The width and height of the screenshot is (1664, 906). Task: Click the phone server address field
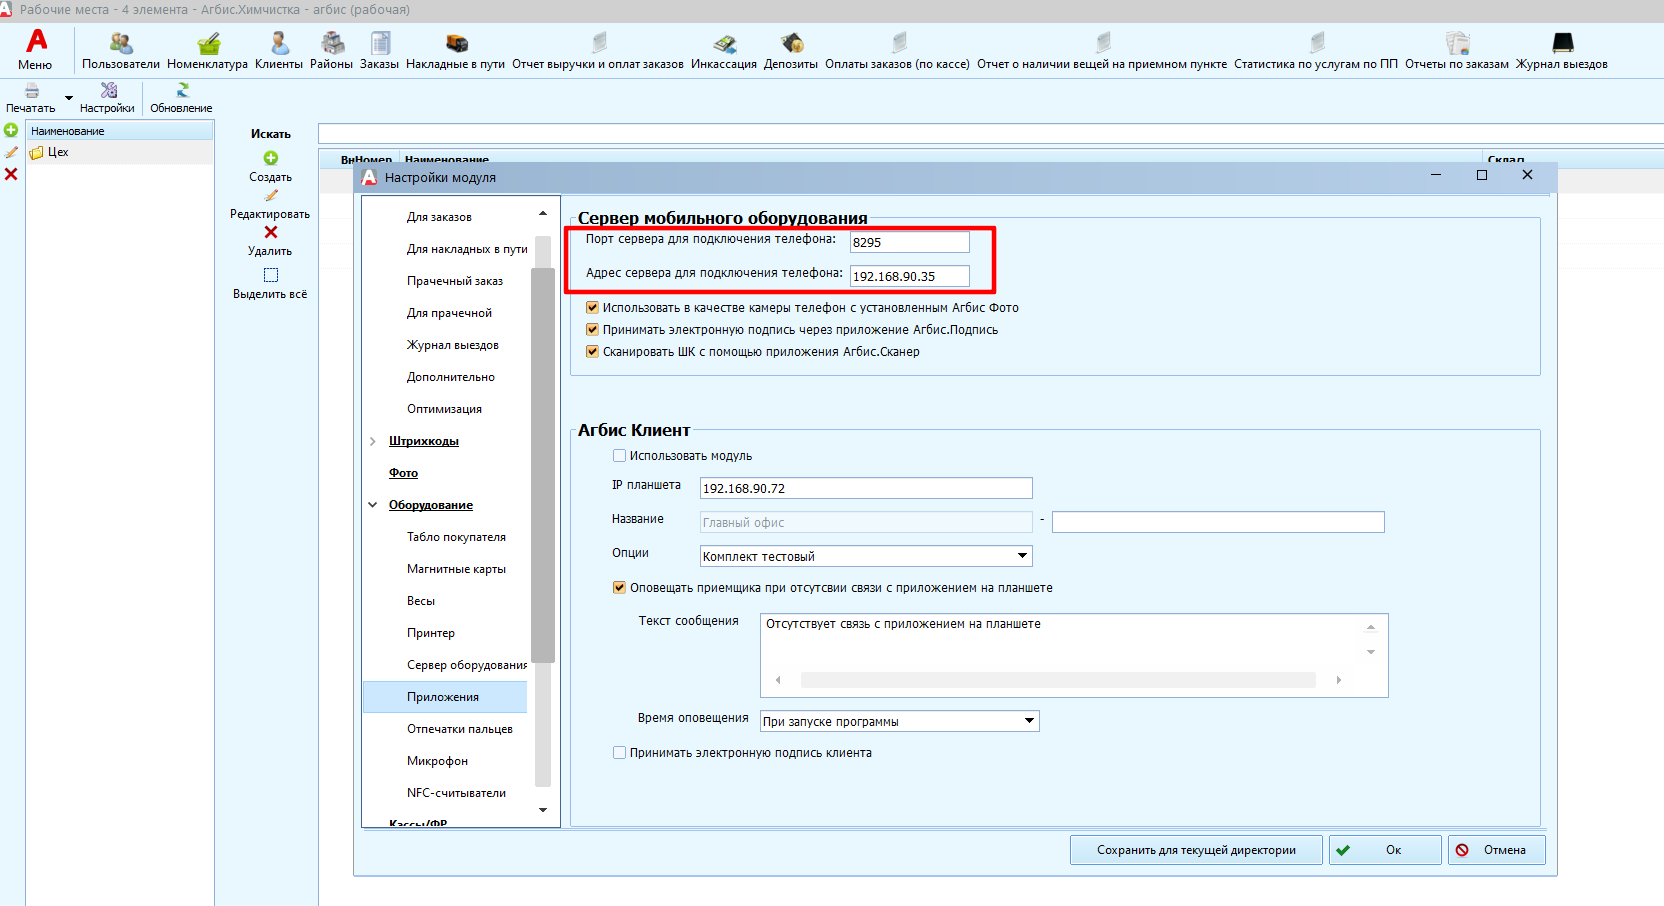910,276
